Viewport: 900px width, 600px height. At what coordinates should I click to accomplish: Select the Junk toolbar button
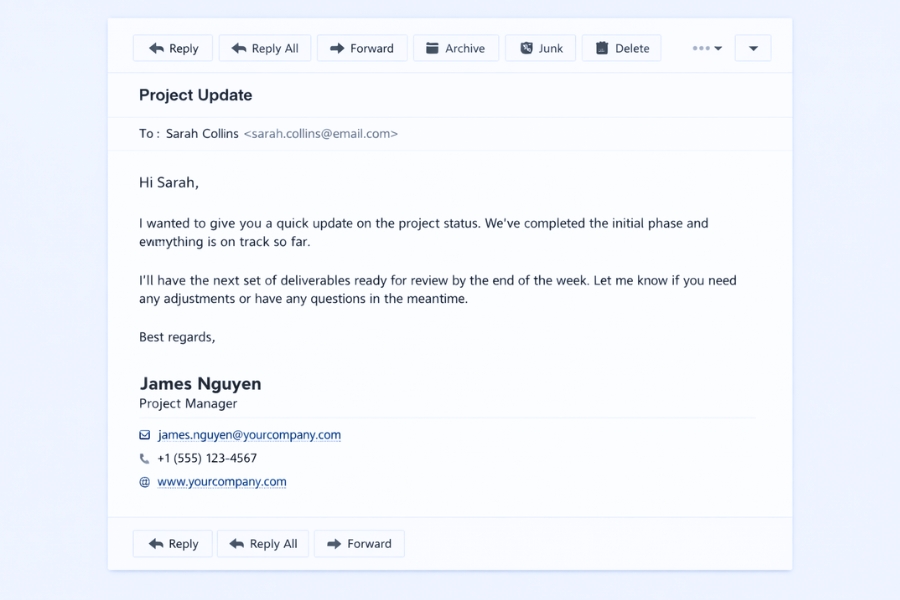[x=540, y=47]
